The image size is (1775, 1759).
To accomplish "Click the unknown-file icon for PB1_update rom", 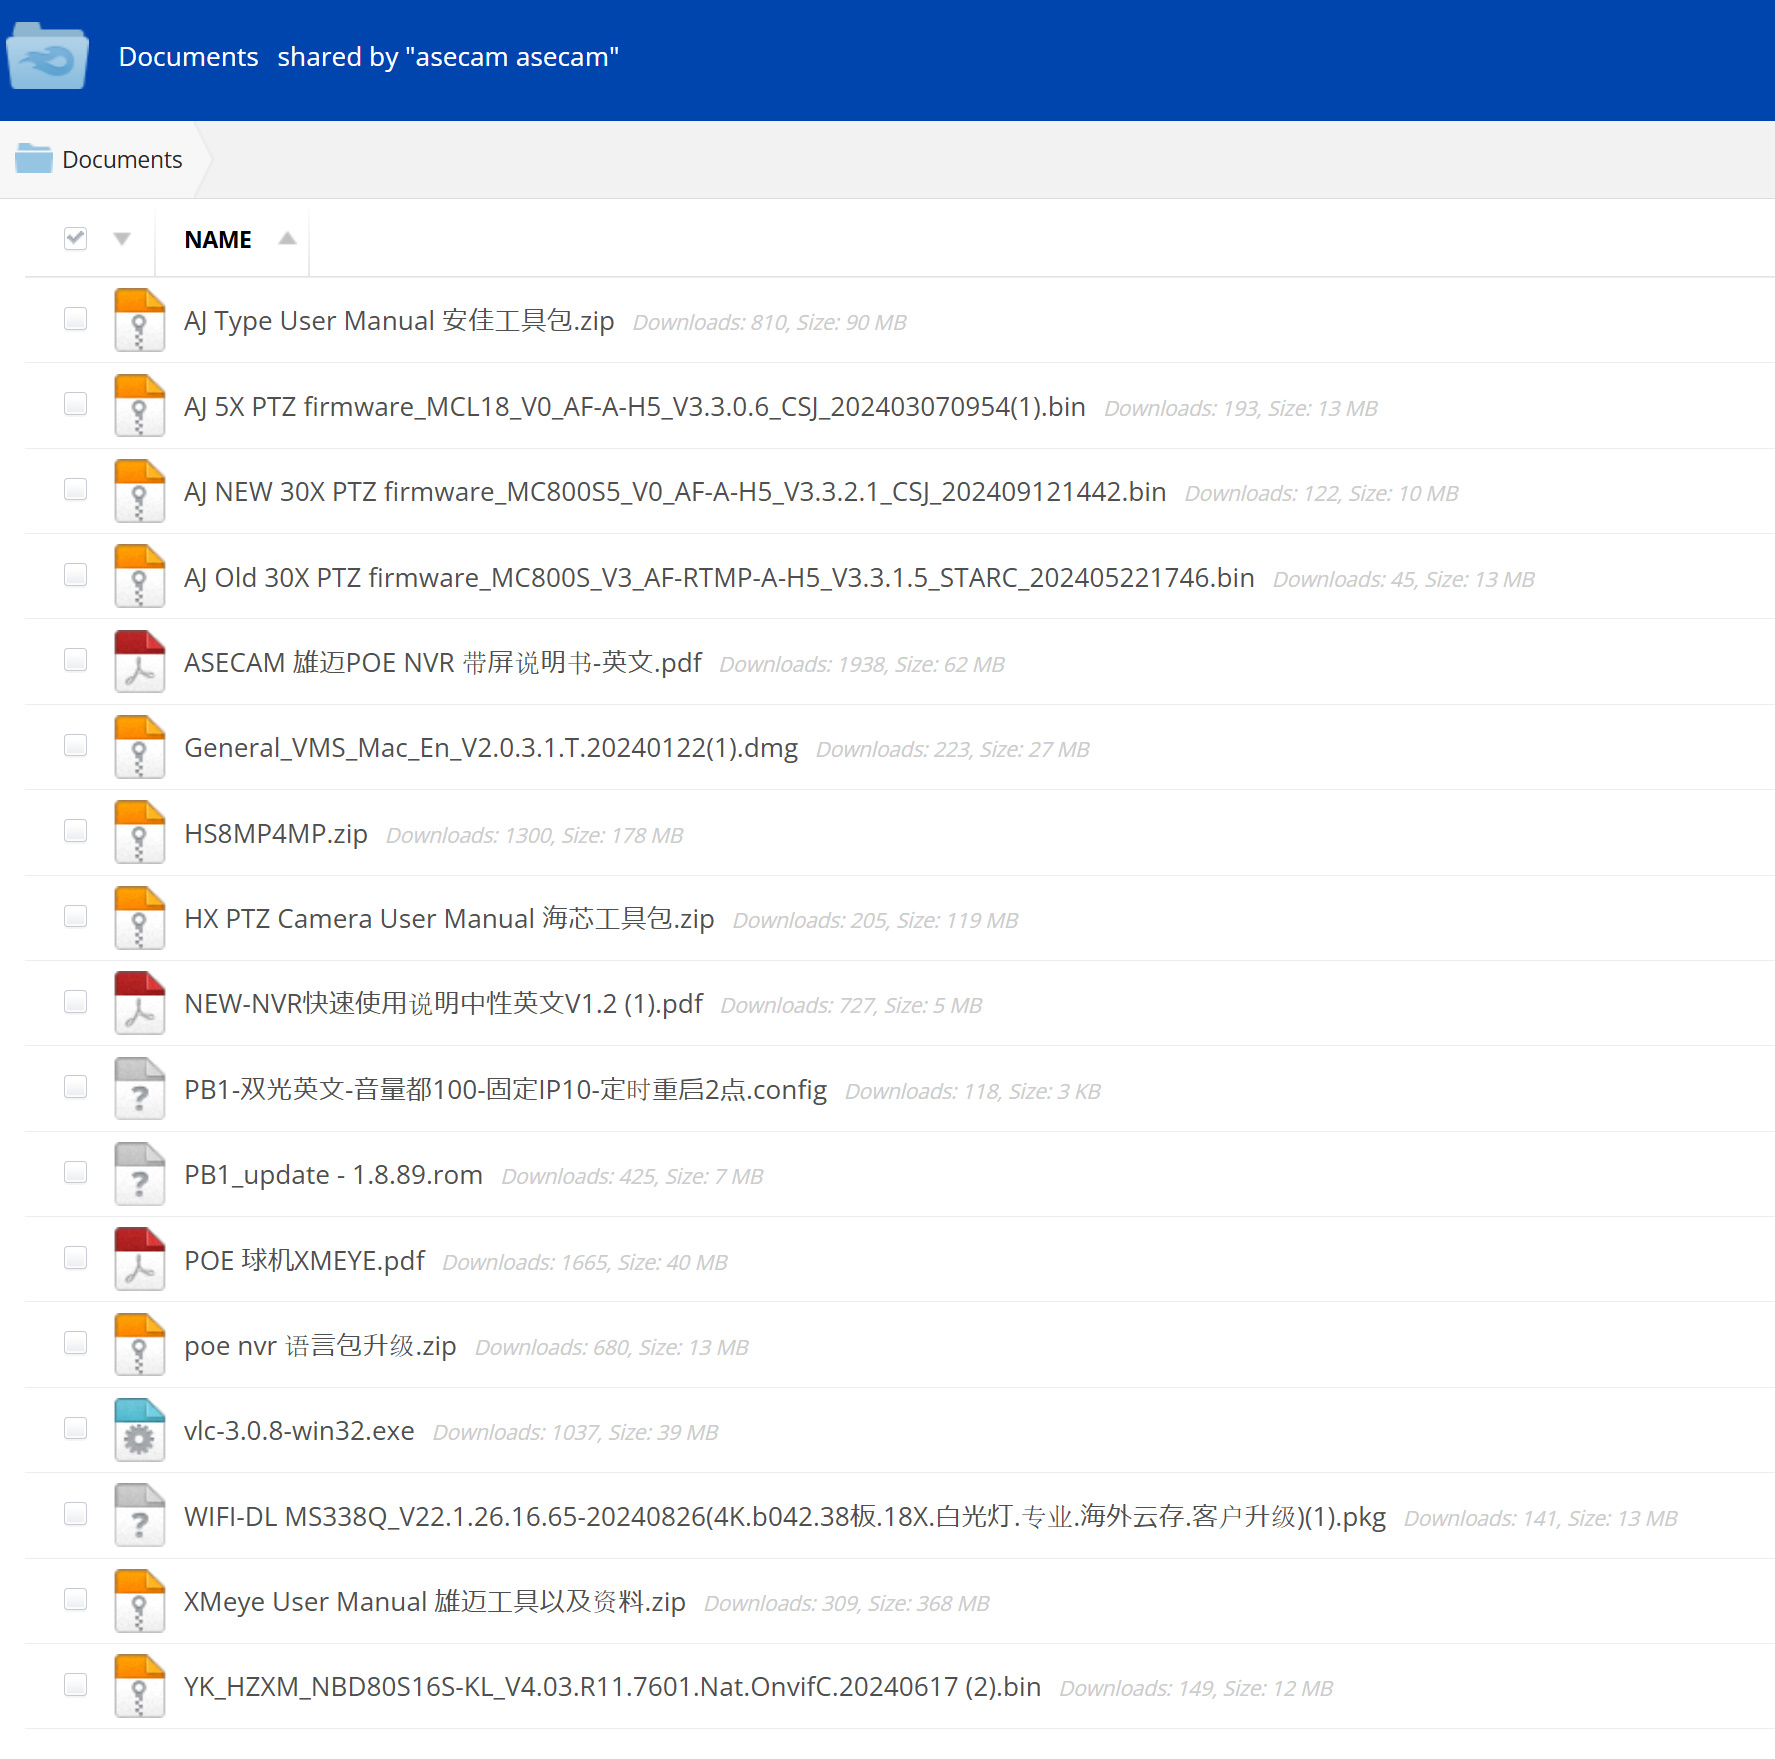I will 139,1174.
